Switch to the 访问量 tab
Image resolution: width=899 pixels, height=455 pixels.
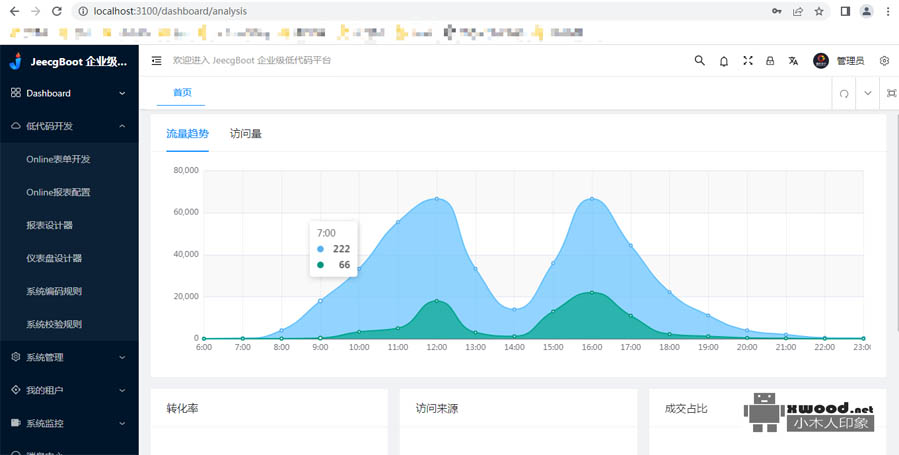[246, 133]
